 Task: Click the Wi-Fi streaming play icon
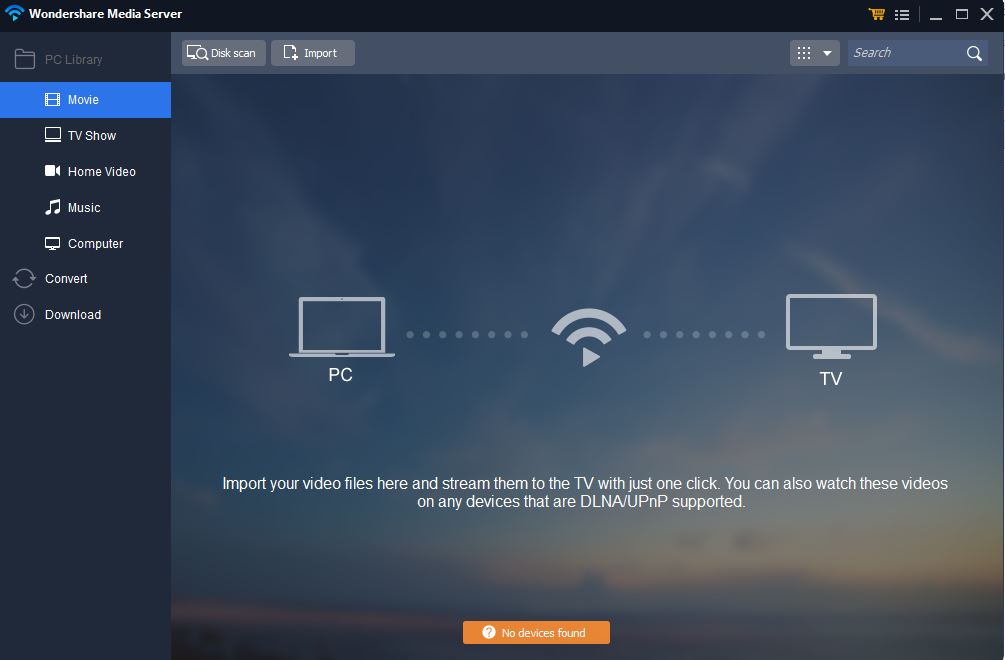(588, 338)
